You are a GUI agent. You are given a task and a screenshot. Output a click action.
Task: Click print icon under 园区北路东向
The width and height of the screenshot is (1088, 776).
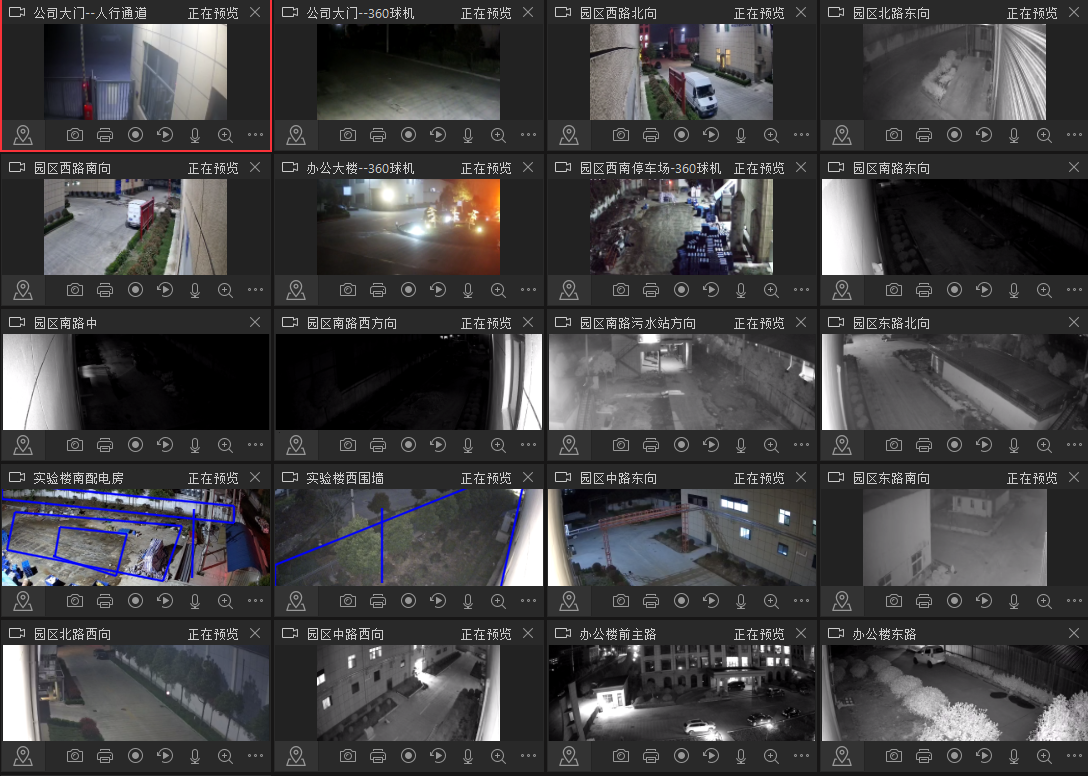[924, 135]
